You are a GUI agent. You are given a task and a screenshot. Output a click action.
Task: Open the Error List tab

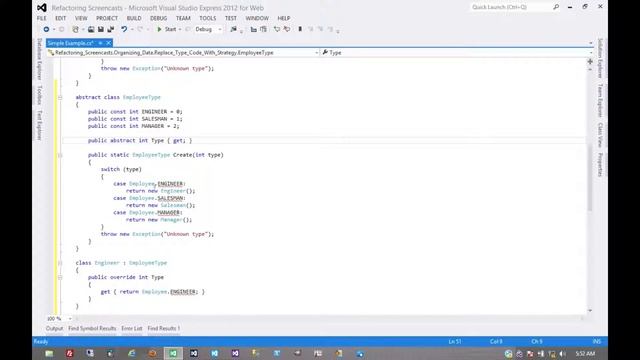(132, 329)
